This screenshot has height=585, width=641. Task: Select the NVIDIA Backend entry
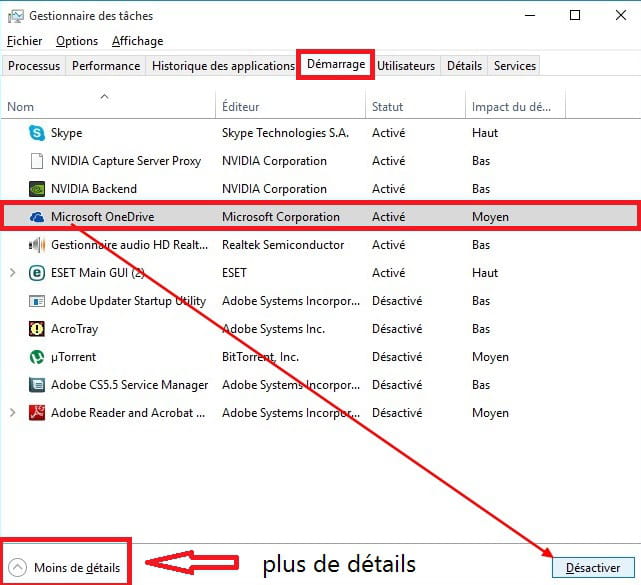(x=94, y=189)
